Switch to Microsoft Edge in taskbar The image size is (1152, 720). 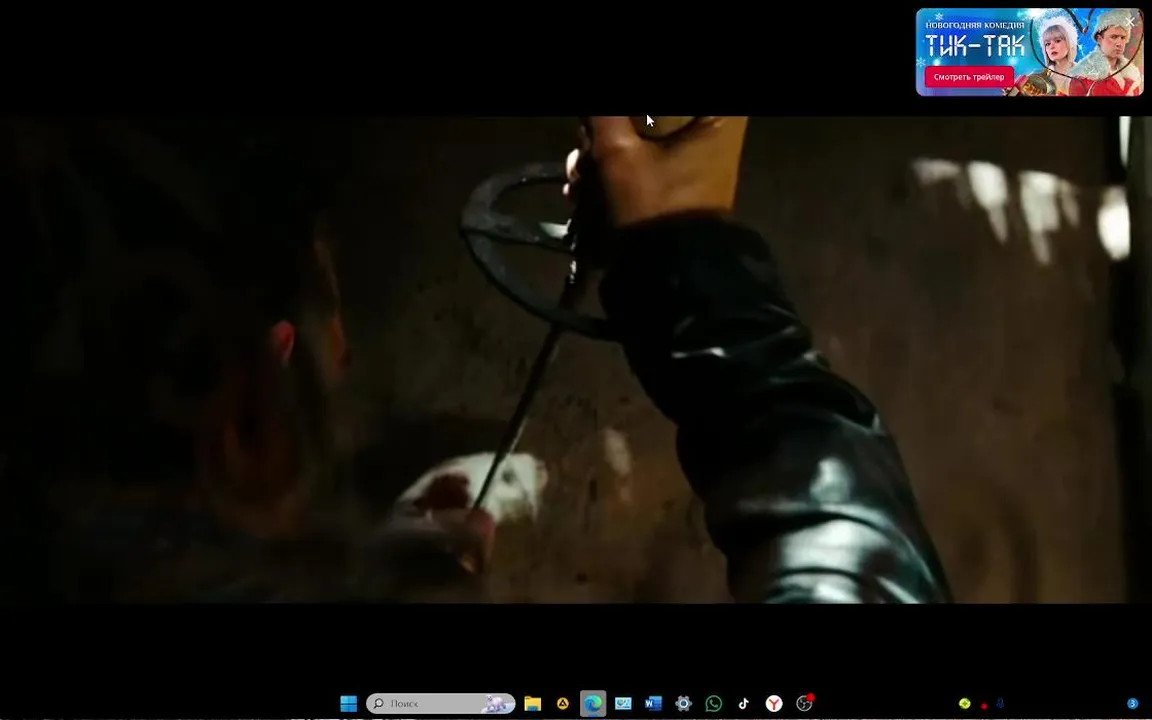tap(593, 703)
